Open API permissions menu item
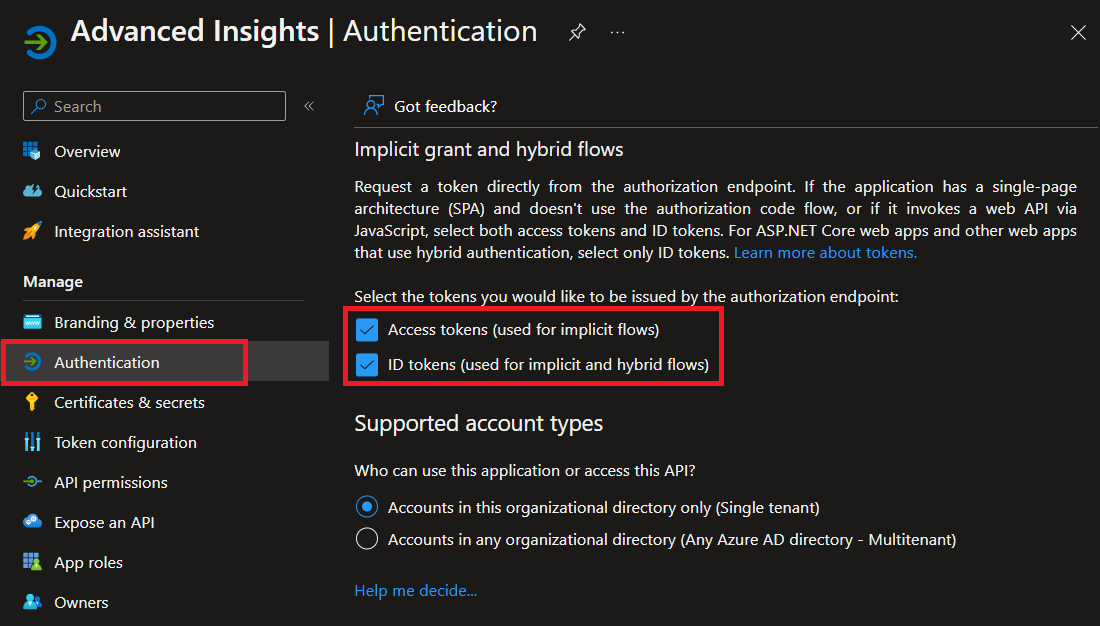Screen dimensions: 1100x626 click(110, 482)
